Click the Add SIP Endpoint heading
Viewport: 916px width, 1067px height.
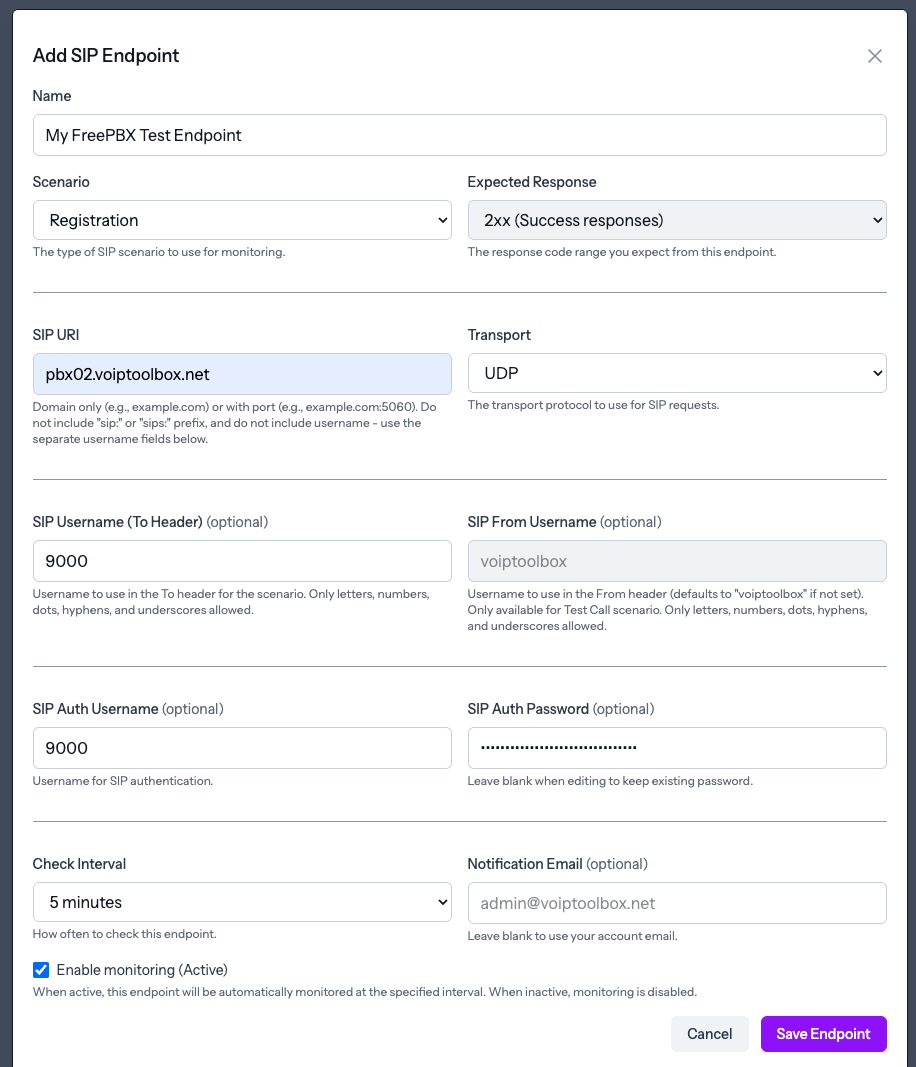[105, 56]
